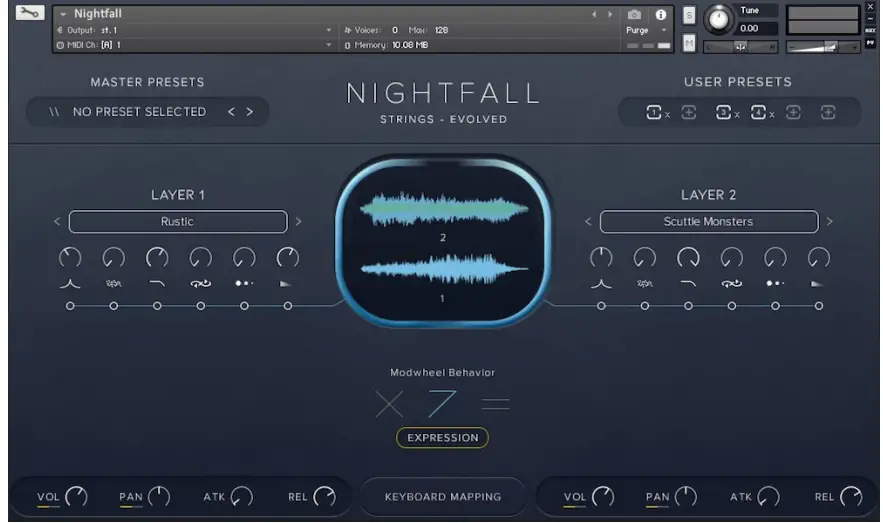Select the slanted-line modwheel behavior
Image resolution: width=883 pixels, height=523 pixels.
point(442,404)
